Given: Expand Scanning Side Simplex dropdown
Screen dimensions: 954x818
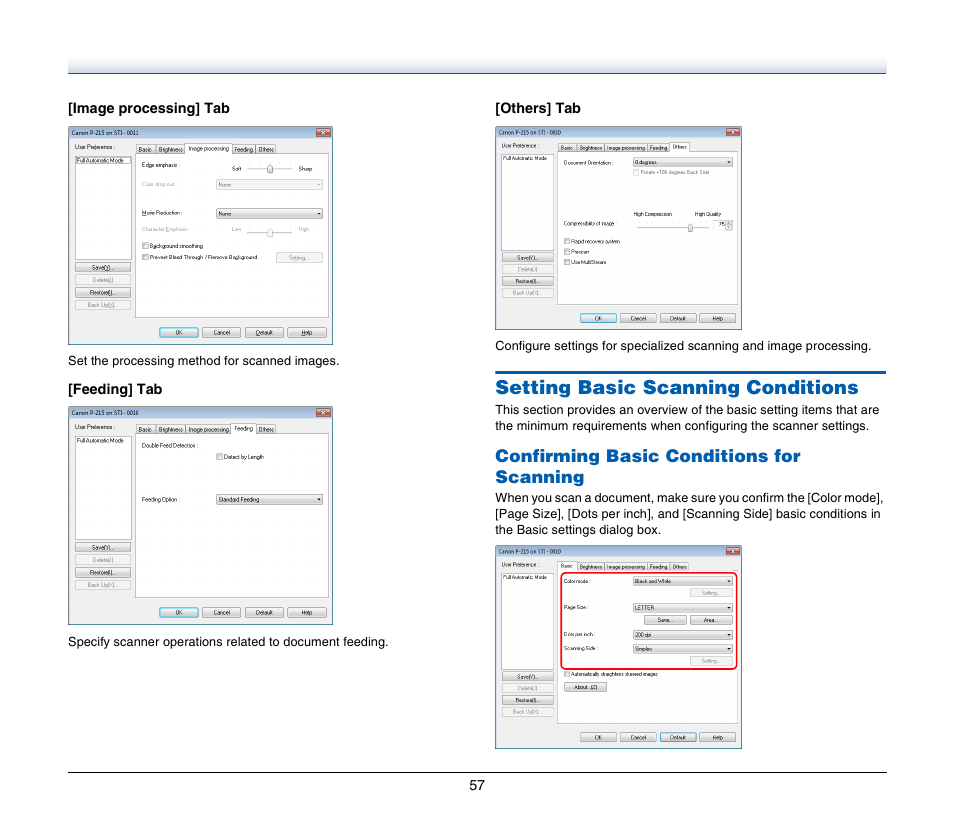Looking at the screenshot, I should 683,649.
